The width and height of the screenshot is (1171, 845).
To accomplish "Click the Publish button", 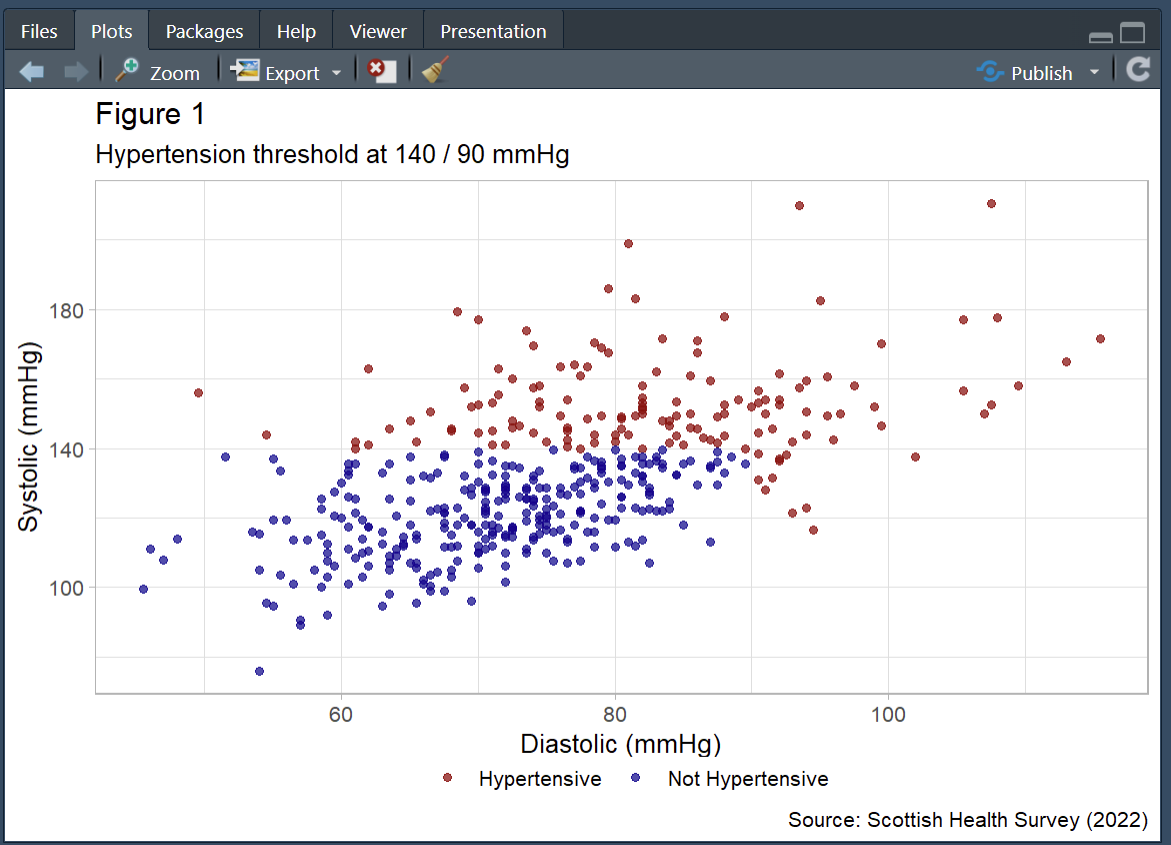I will (x=1026, y=72).
